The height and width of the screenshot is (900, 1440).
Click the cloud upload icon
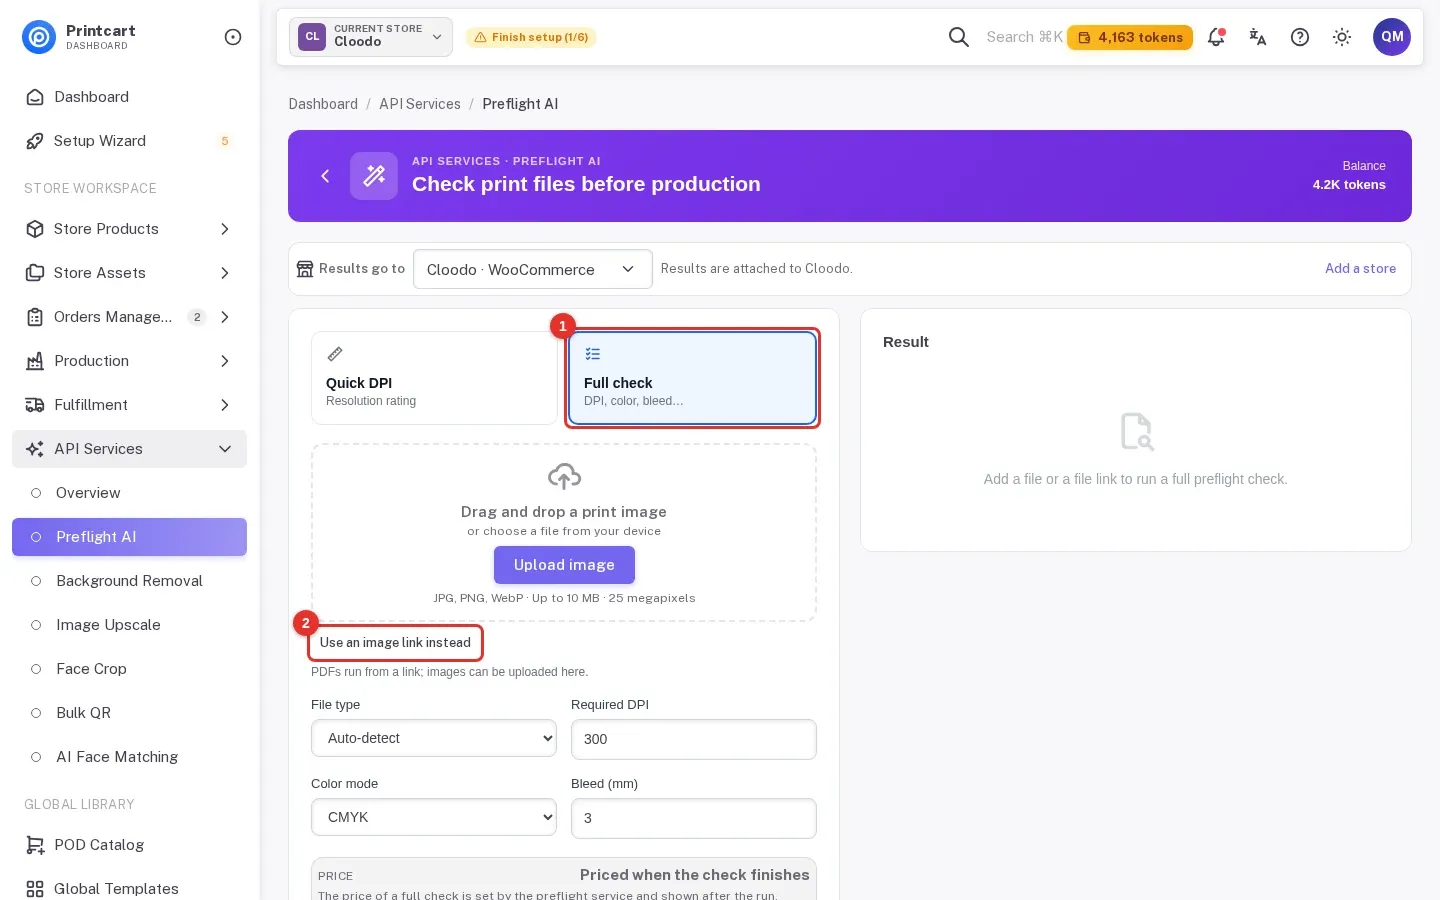[564, 476]
